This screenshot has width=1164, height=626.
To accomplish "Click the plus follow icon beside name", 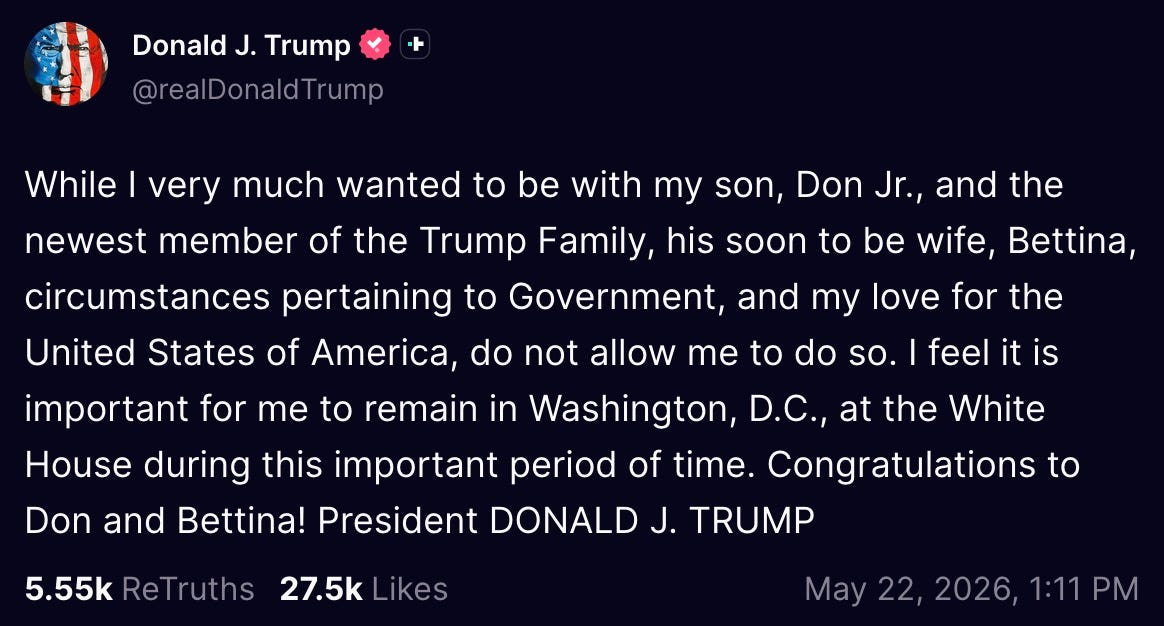I will pyautogui.click(x=415, y=45).
